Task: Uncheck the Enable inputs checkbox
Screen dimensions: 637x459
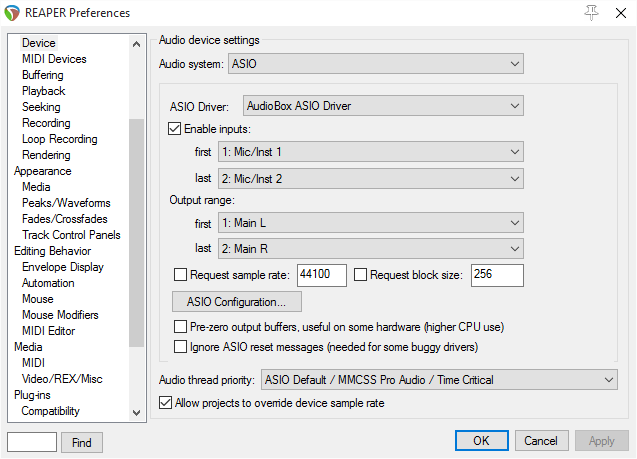Action: 176,129
